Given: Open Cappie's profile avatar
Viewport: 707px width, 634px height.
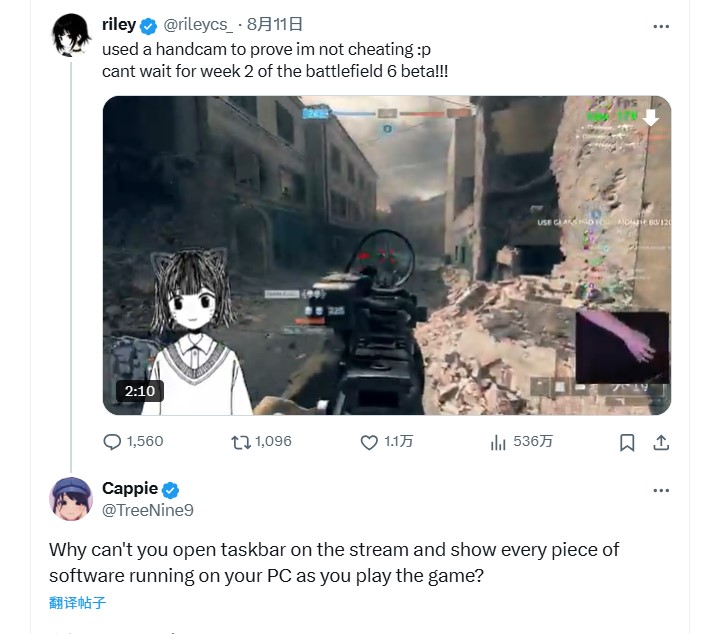Looking at the screenshot, I should pos(71,499).
